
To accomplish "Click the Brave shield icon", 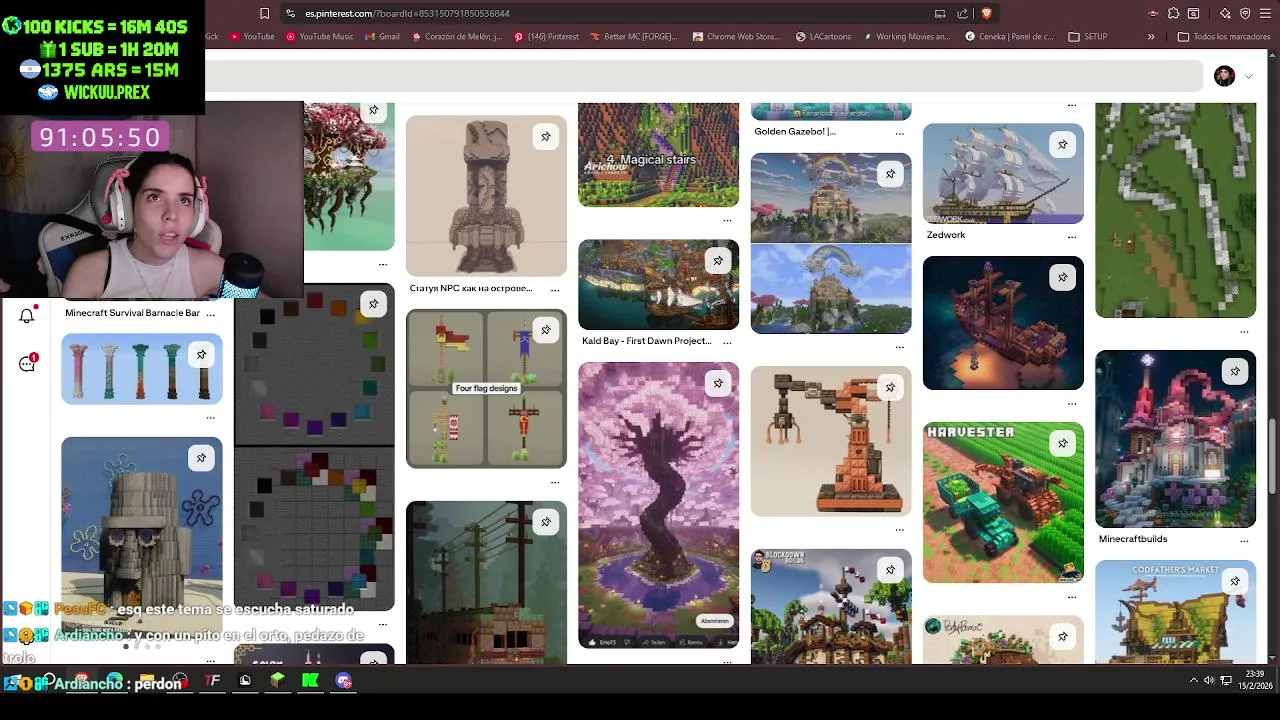I will tap(986, 13).
